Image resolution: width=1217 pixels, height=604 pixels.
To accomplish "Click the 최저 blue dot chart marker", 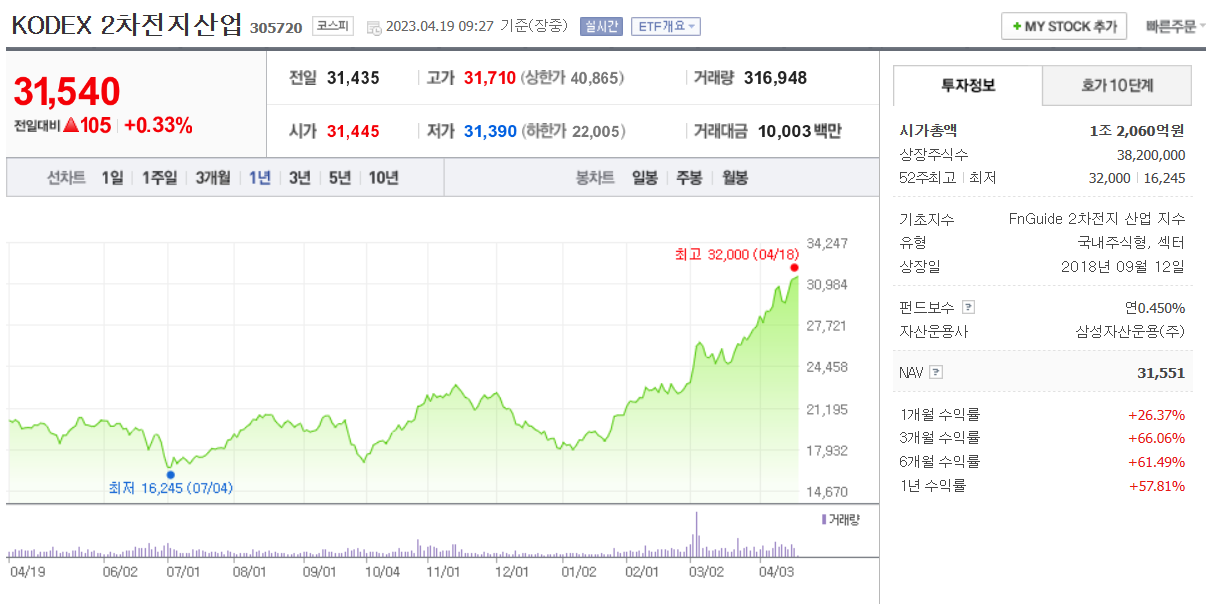I will 170,474.
